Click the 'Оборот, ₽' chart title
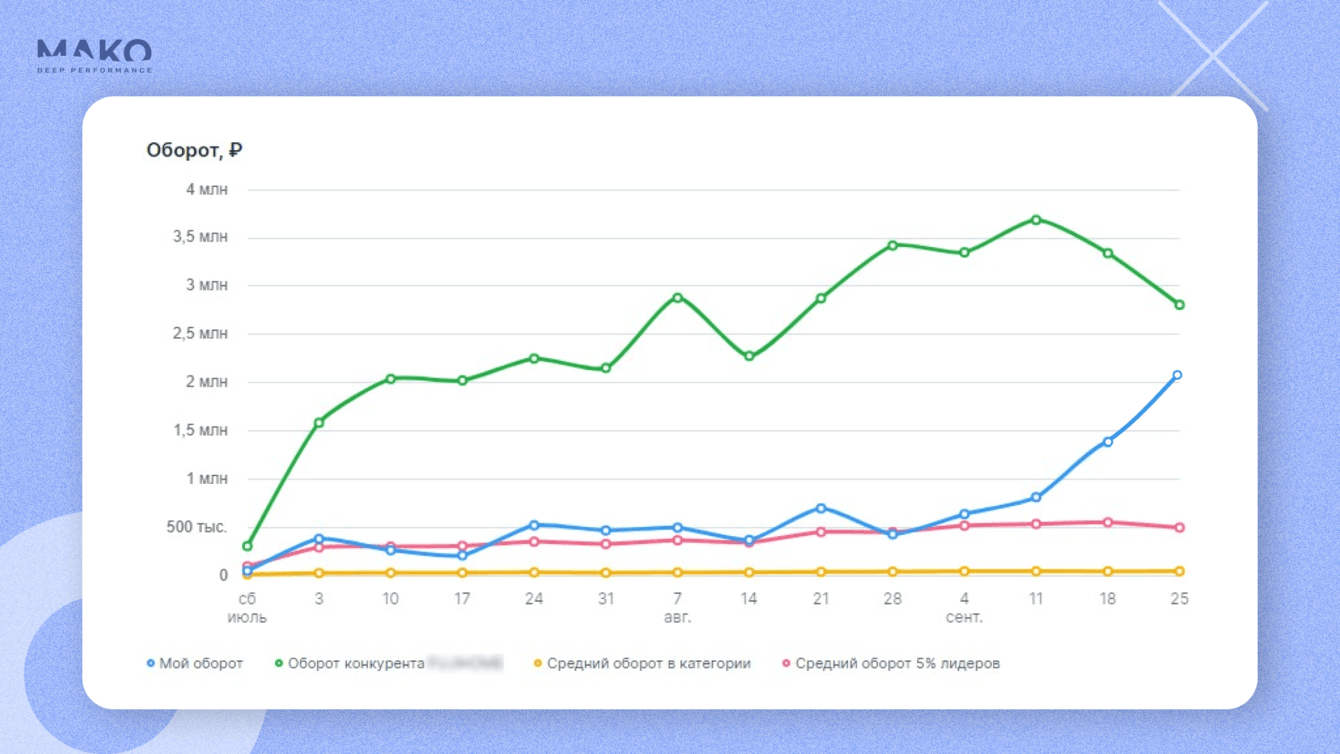This screenshot has height=754, width=1340. 194,150
